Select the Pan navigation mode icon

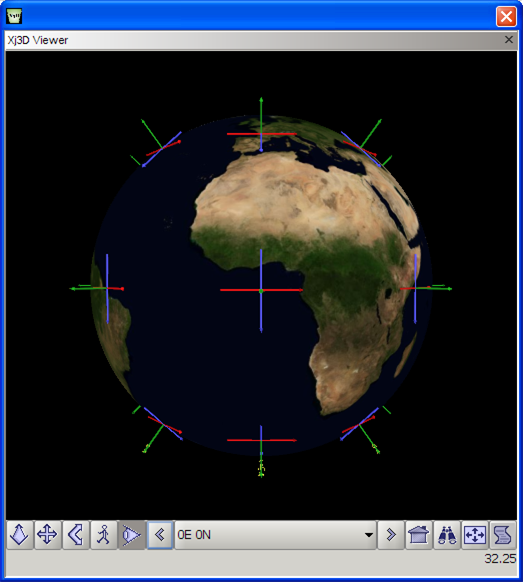[47, 535]
